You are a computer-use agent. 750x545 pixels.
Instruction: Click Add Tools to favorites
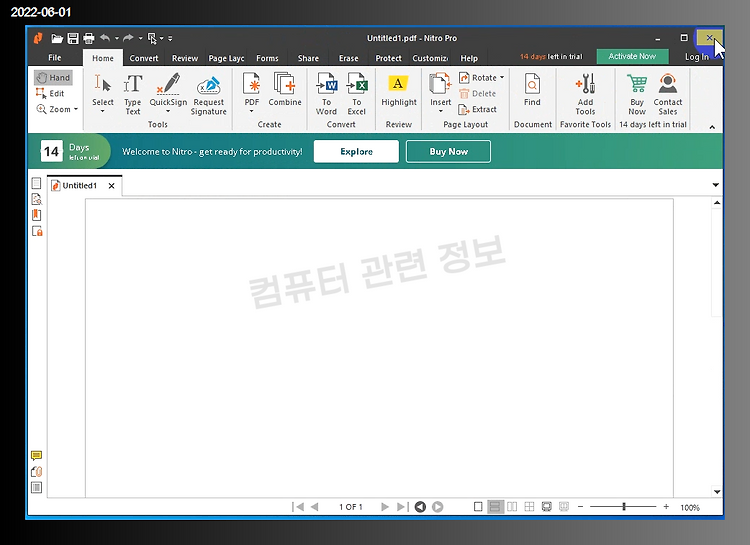[x=585, y=94]
